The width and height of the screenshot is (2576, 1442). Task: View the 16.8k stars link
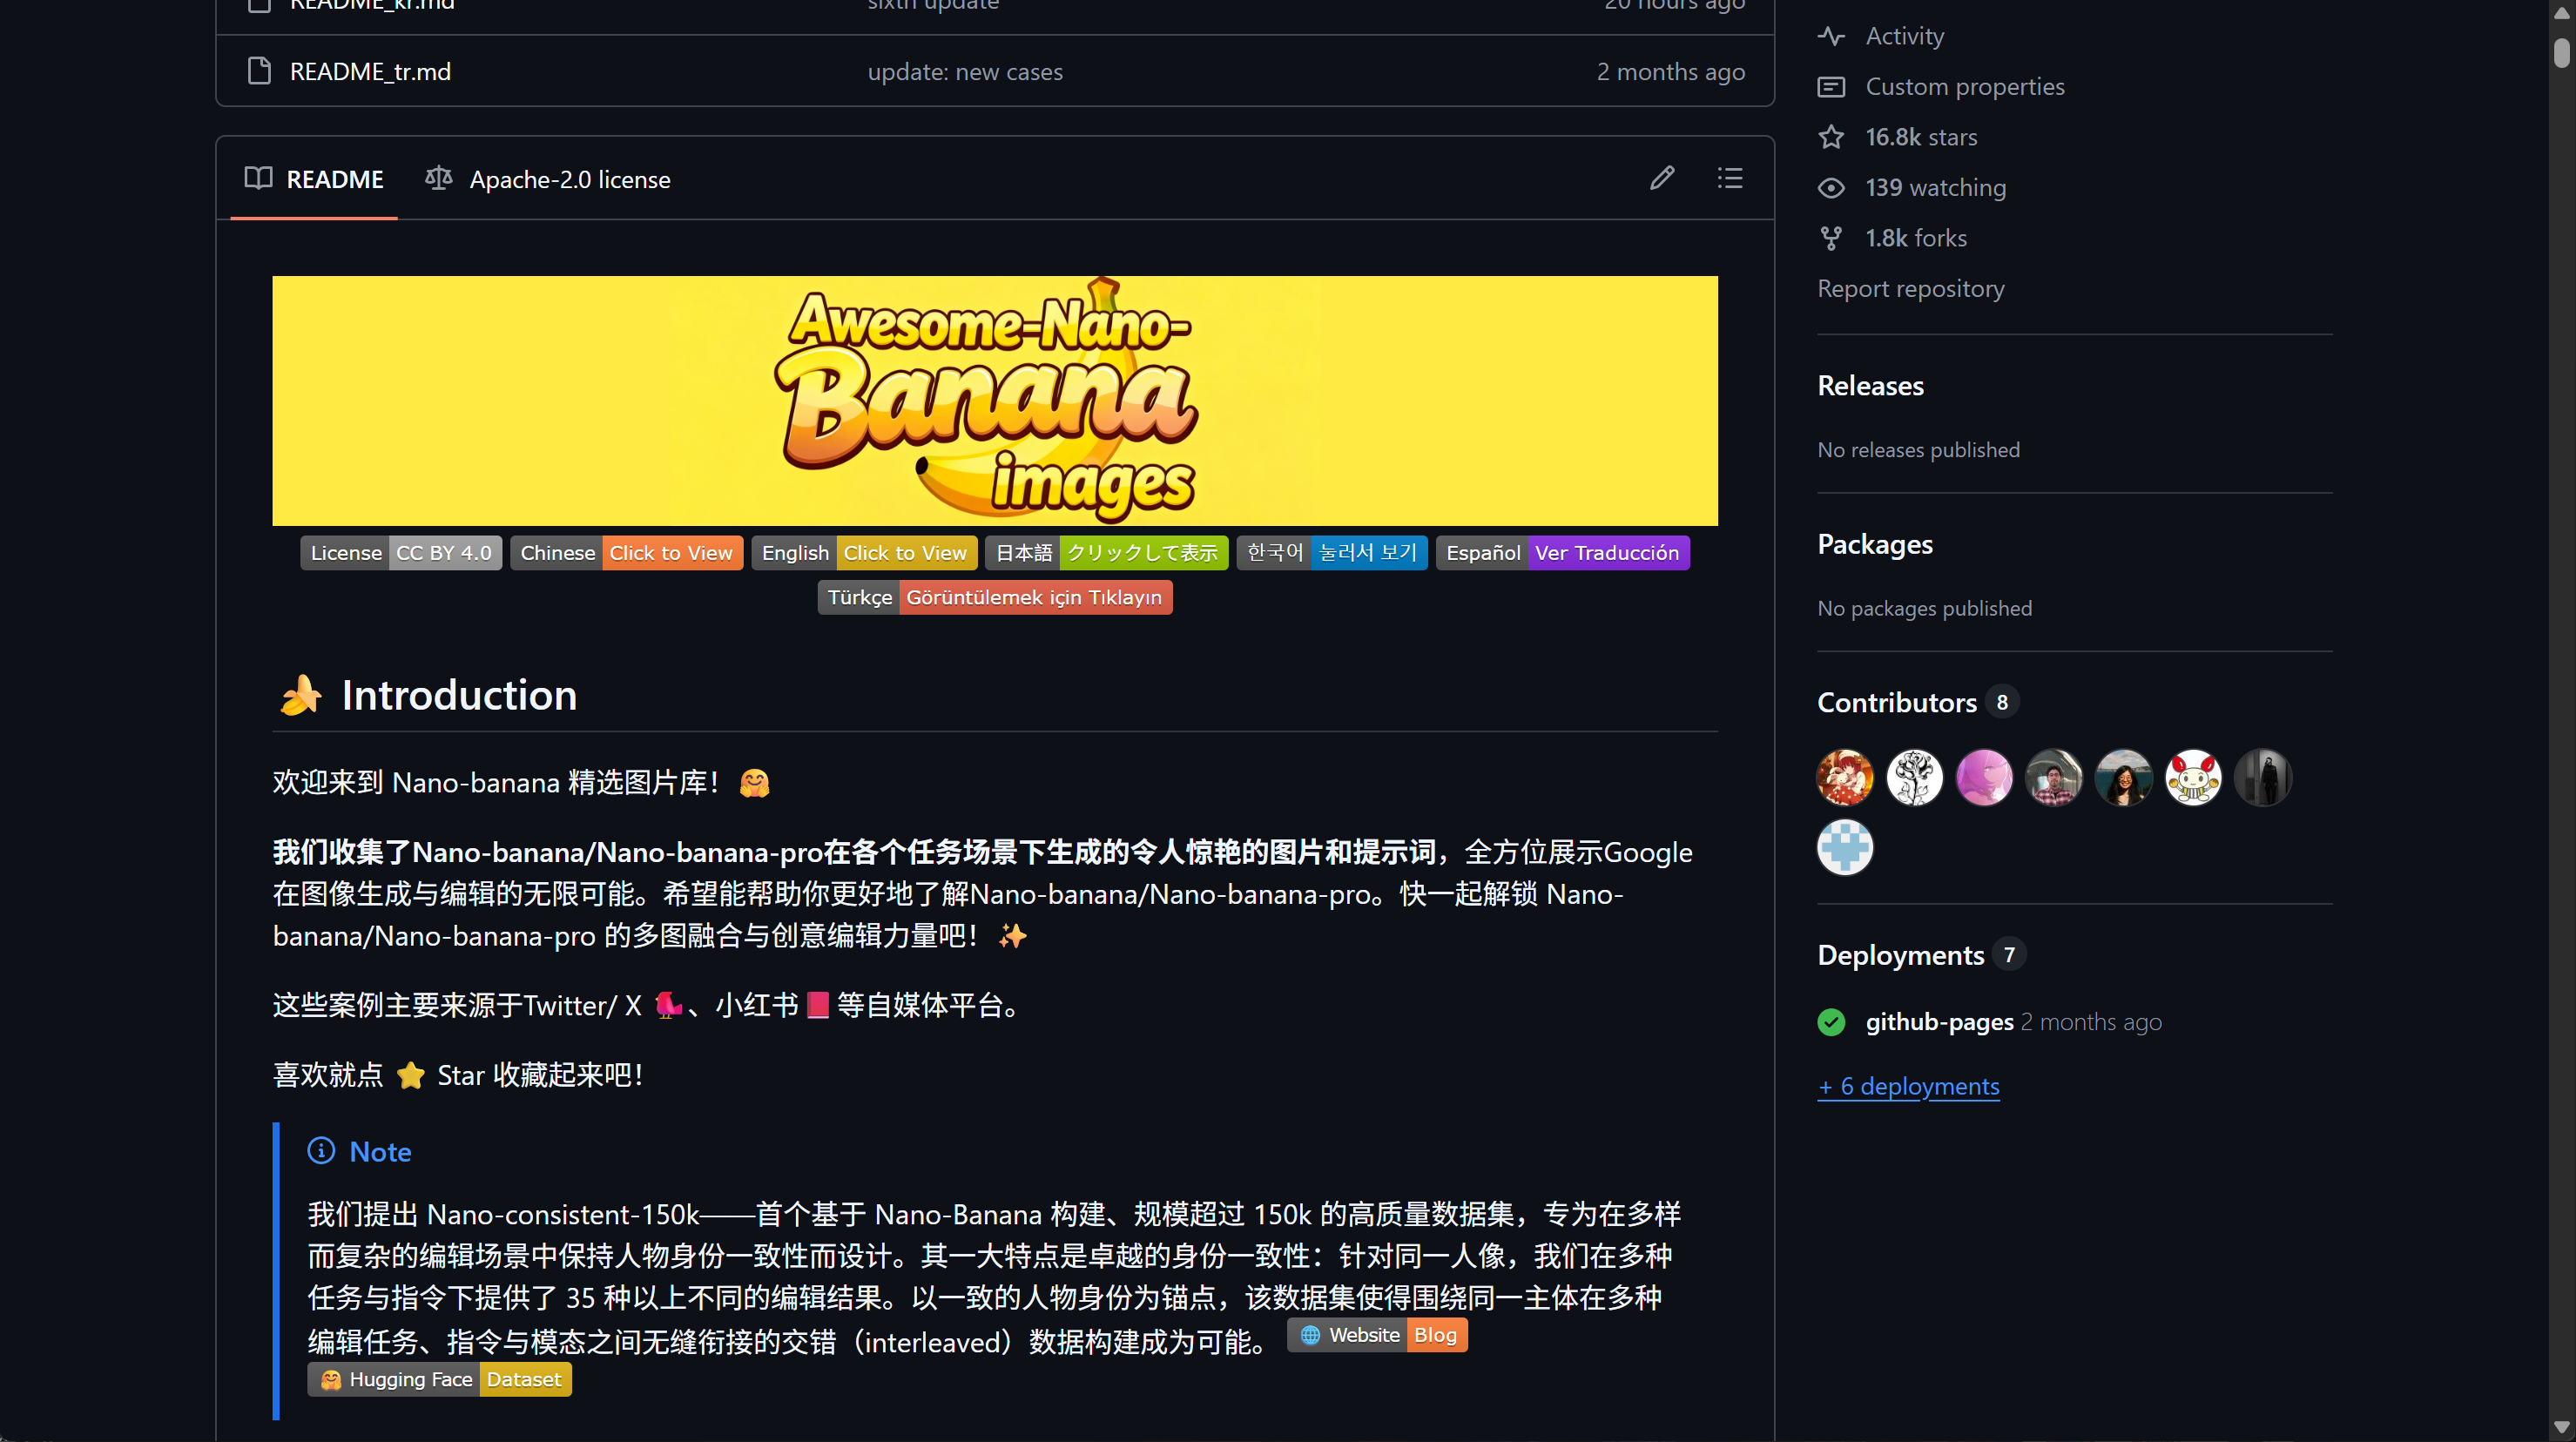click(x=1921, y=137)
